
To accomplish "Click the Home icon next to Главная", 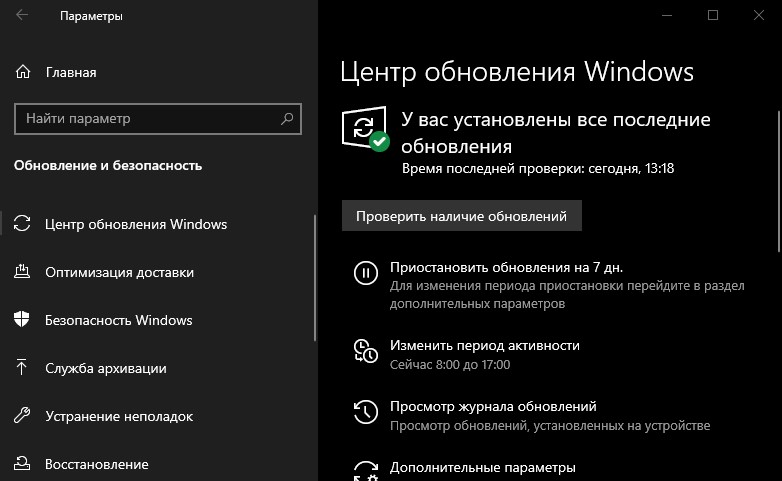I will pyautogui.click(x=22, y=72).
